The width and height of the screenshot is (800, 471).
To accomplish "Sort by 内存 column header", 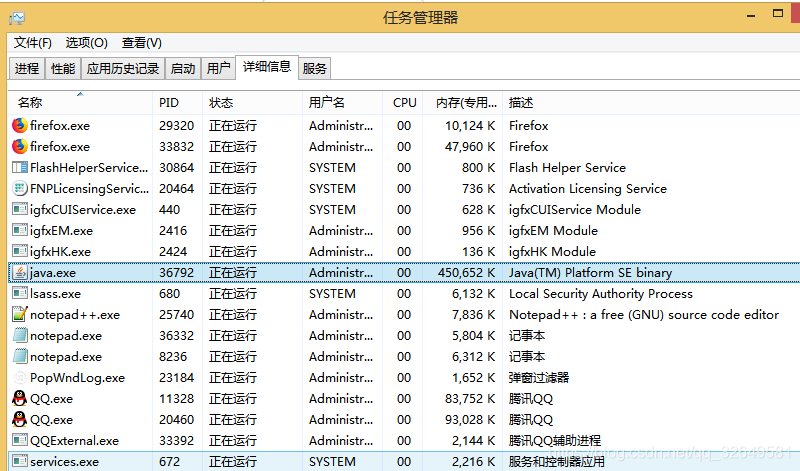I will click(466, 102).
